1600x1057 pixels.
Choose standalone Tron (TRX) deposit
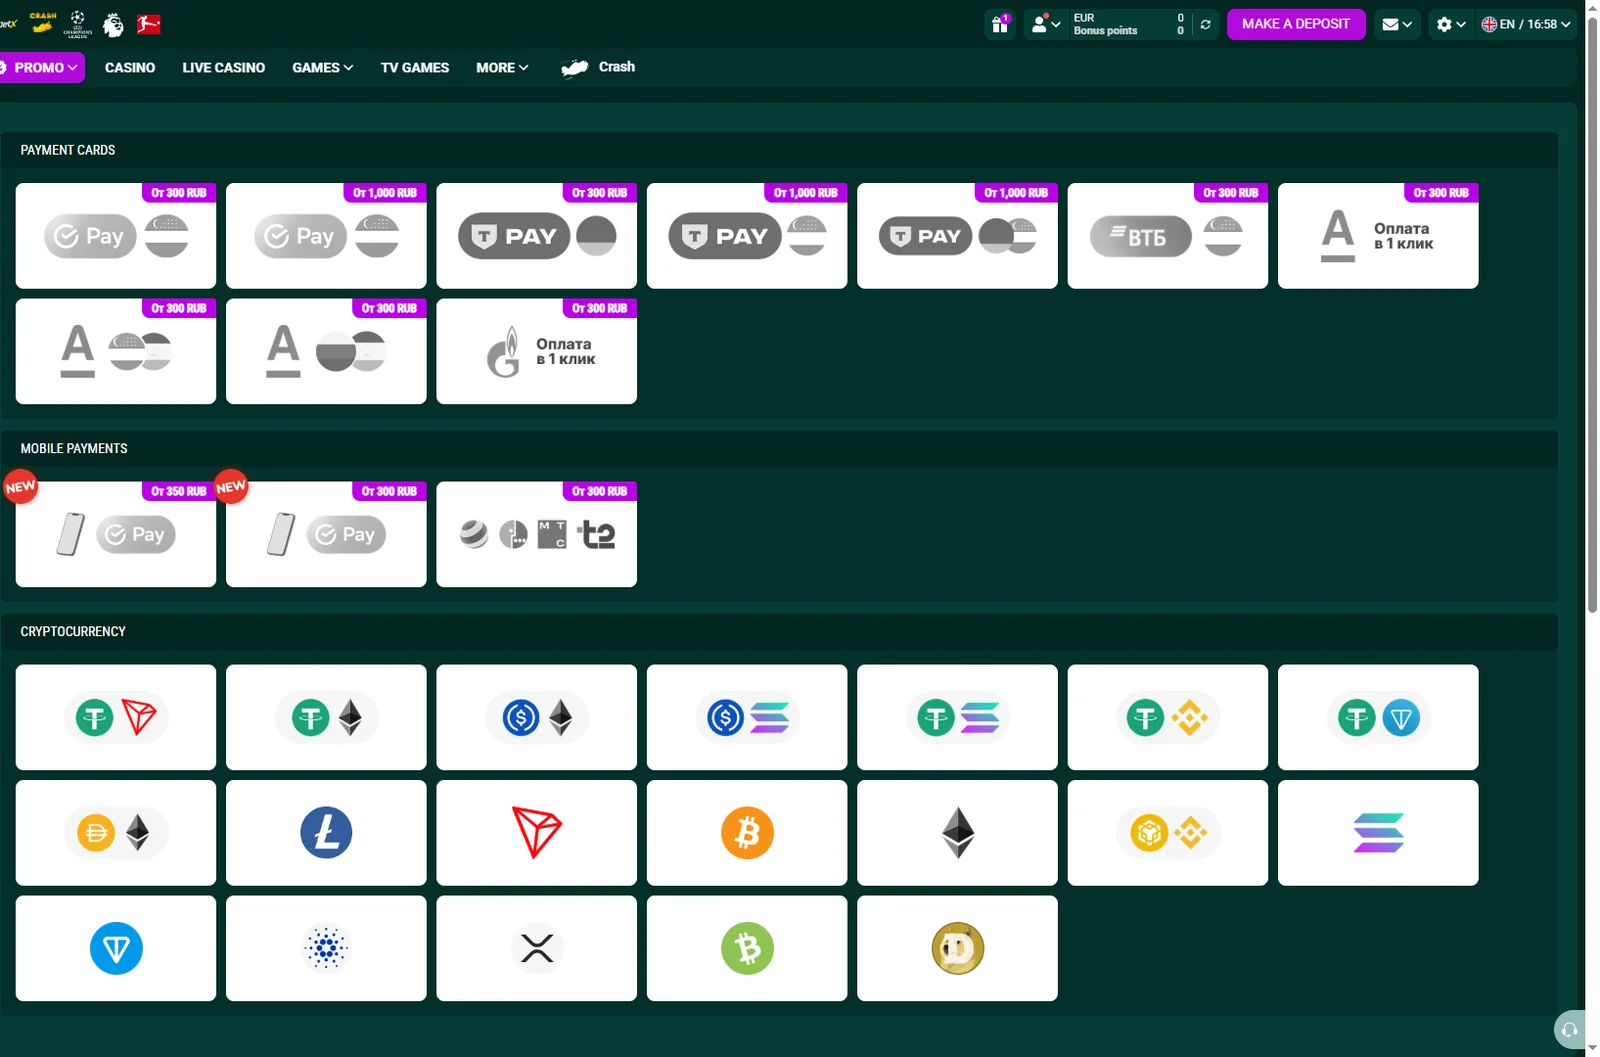click(537, 833)
